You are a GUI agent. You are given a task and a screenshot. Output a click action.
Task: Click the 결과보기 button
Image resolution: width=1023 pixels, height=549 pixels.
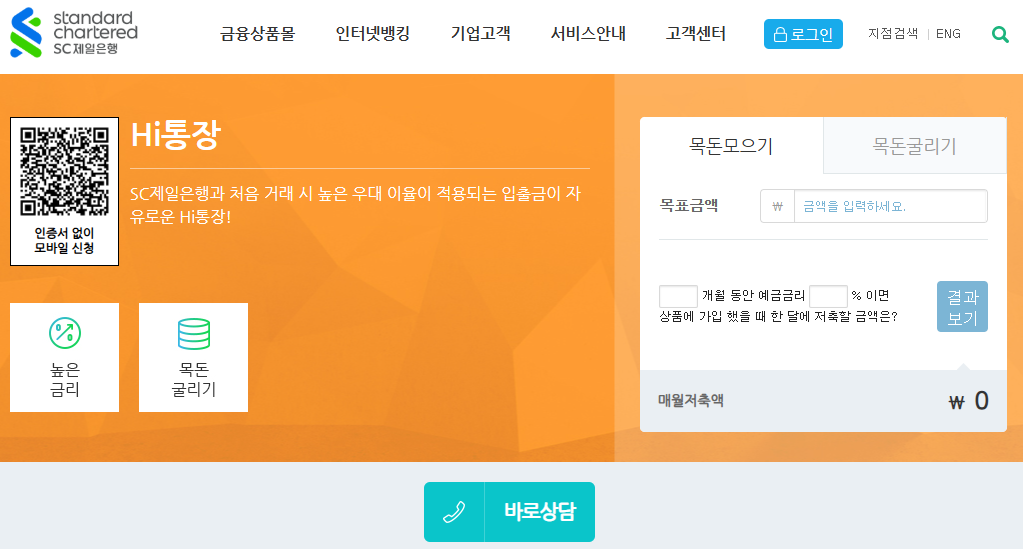pyautogui.click(x=962, y=307)
